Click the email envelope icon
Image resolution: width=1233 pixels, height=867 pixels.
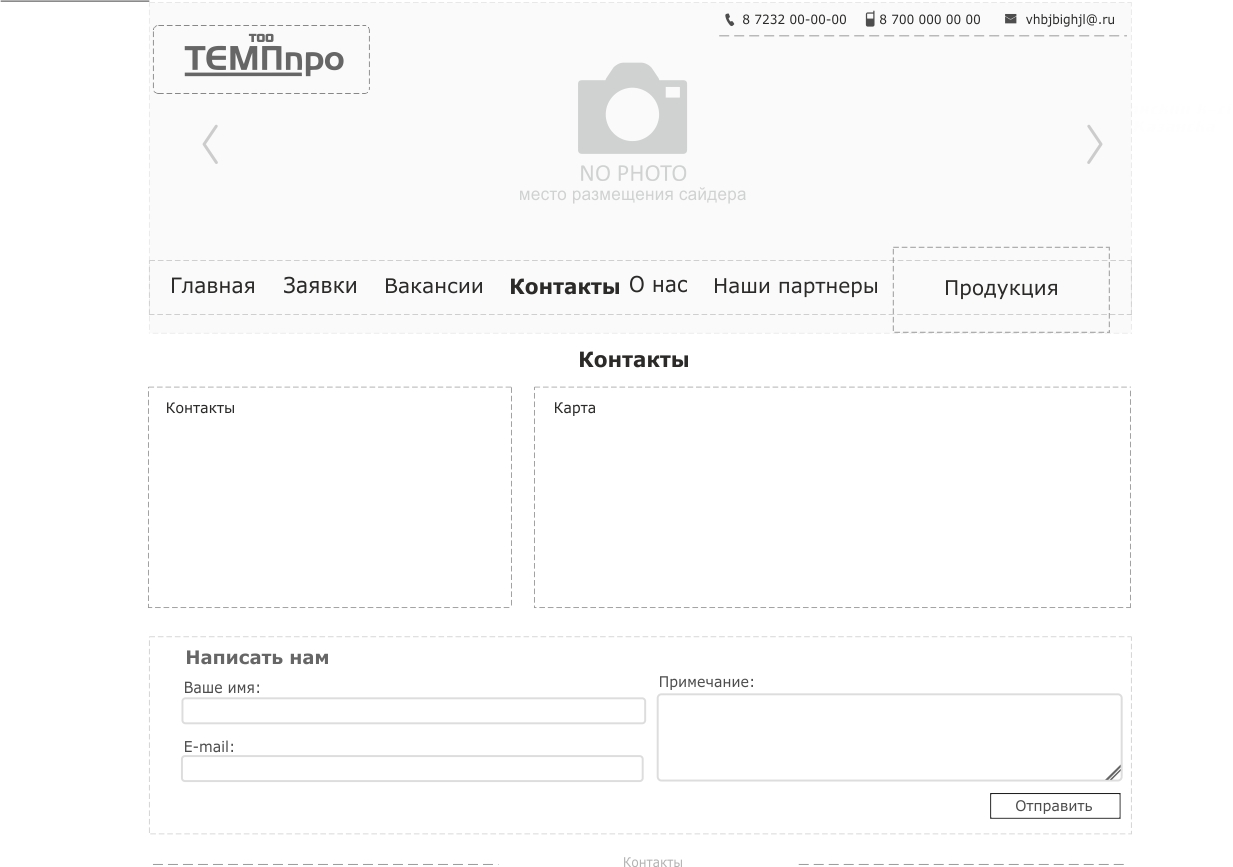[x=1010, y=19]
